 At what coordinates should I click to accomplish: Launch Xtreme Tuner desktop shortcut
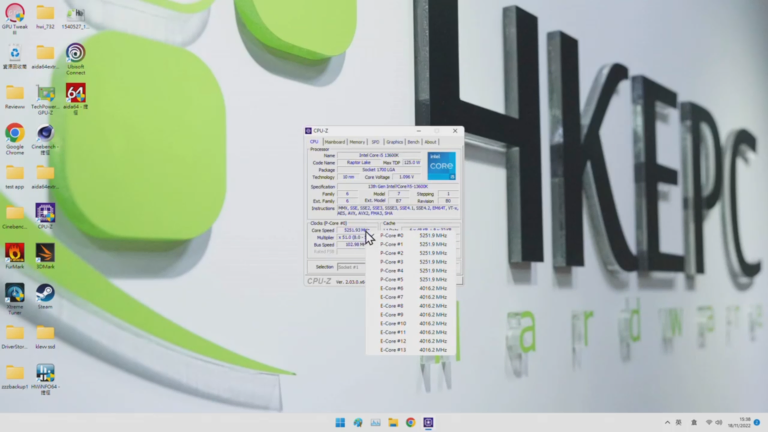coord(15,299)
